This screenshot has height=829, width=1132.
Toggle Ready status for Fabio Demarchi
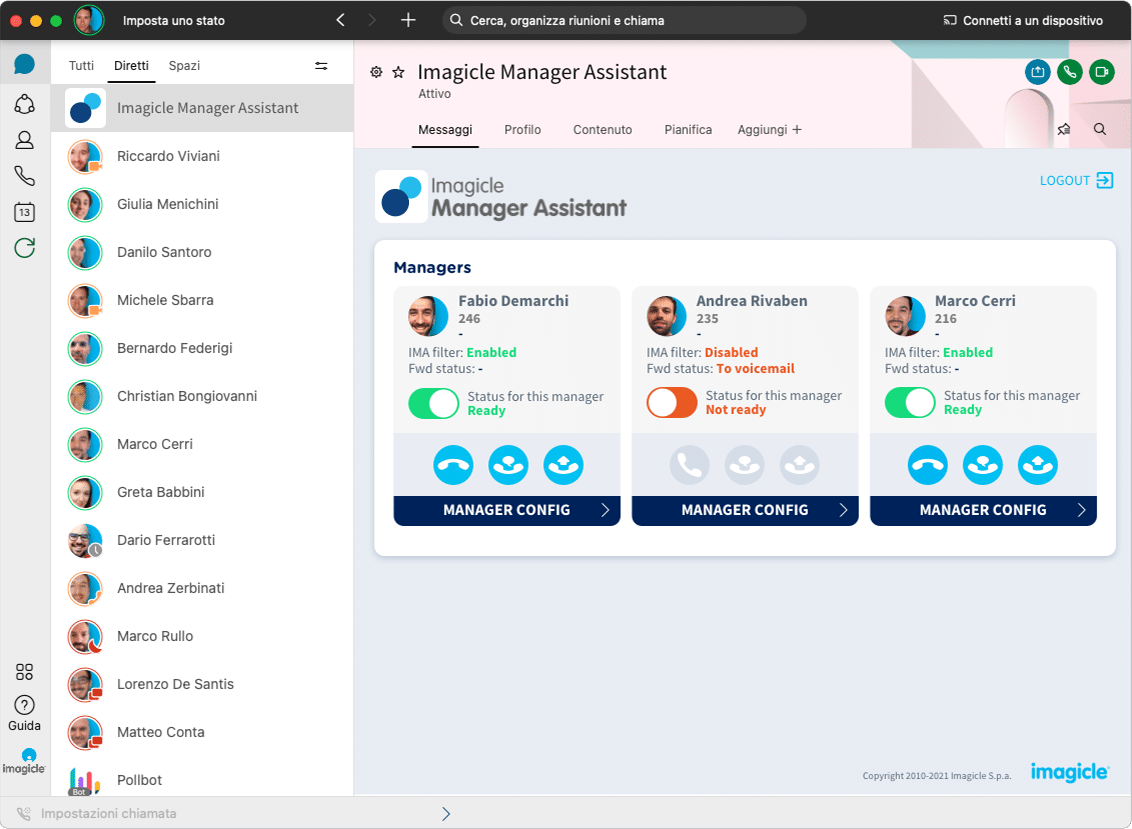point(433,403)
